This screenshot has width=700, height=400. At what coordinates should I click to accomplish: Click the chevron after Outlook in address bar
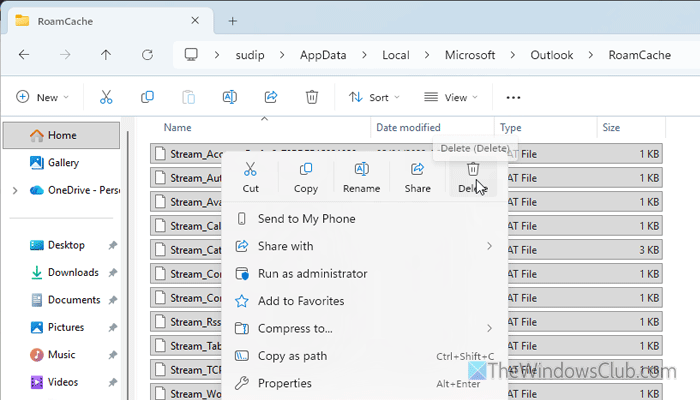591,55
